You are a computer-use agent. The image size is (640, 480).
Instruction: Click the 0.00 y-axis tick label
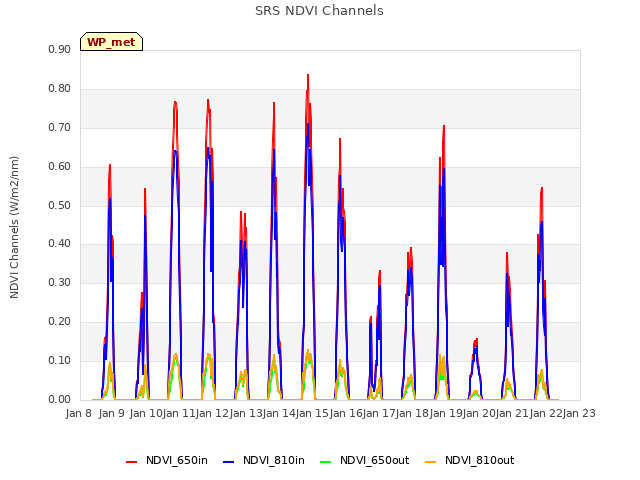(60, 399)
